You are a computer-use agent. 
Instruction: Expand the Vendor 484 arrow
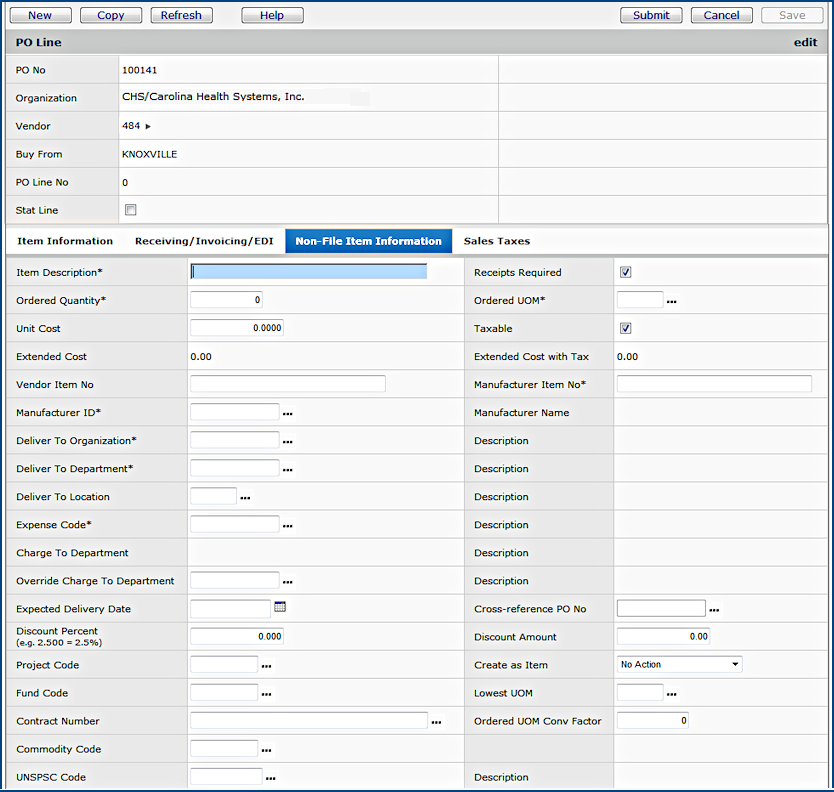pos(148,127)
